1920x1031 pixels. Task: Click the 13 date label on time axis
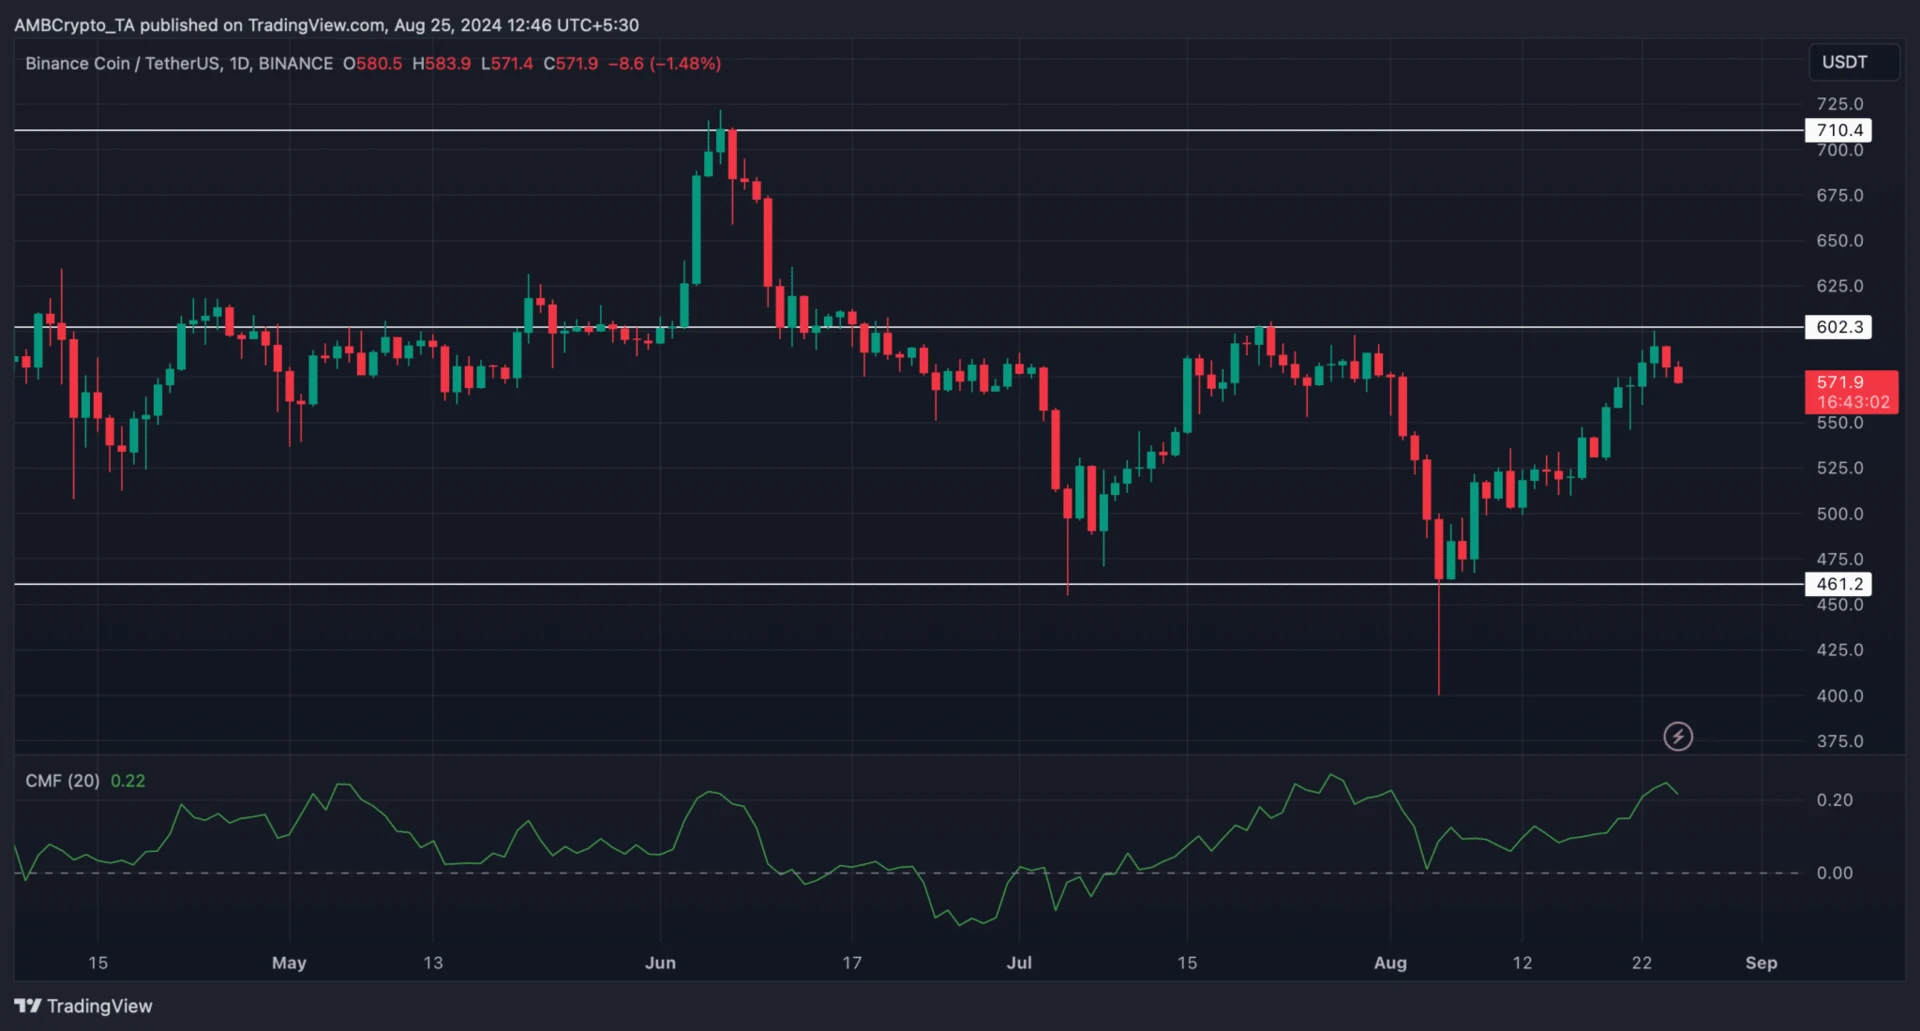(x=432, y=963)
